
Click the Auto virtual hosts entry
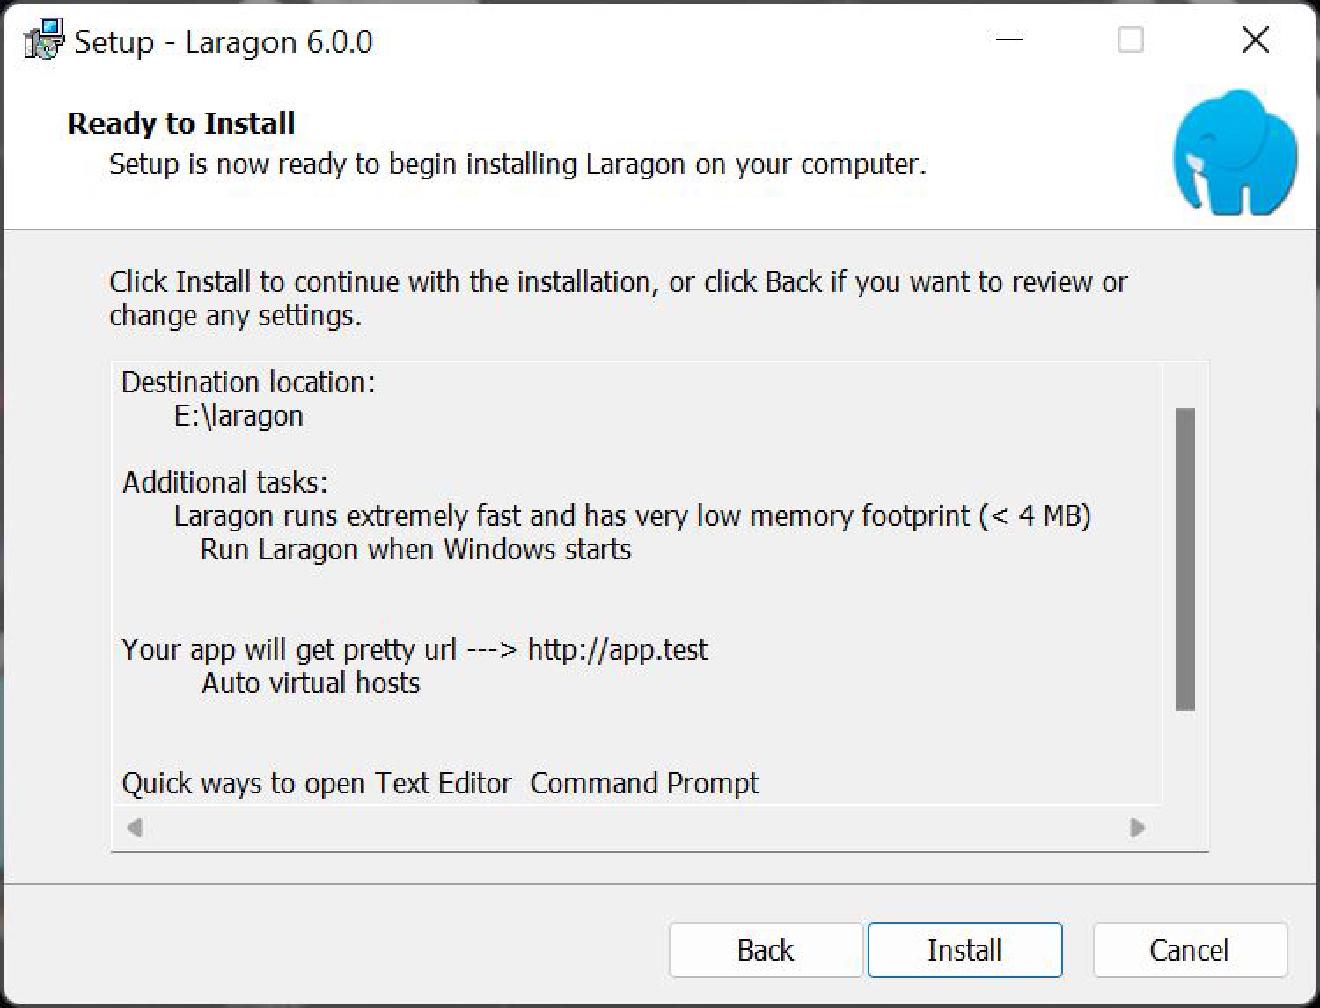(x=311, y=683)
